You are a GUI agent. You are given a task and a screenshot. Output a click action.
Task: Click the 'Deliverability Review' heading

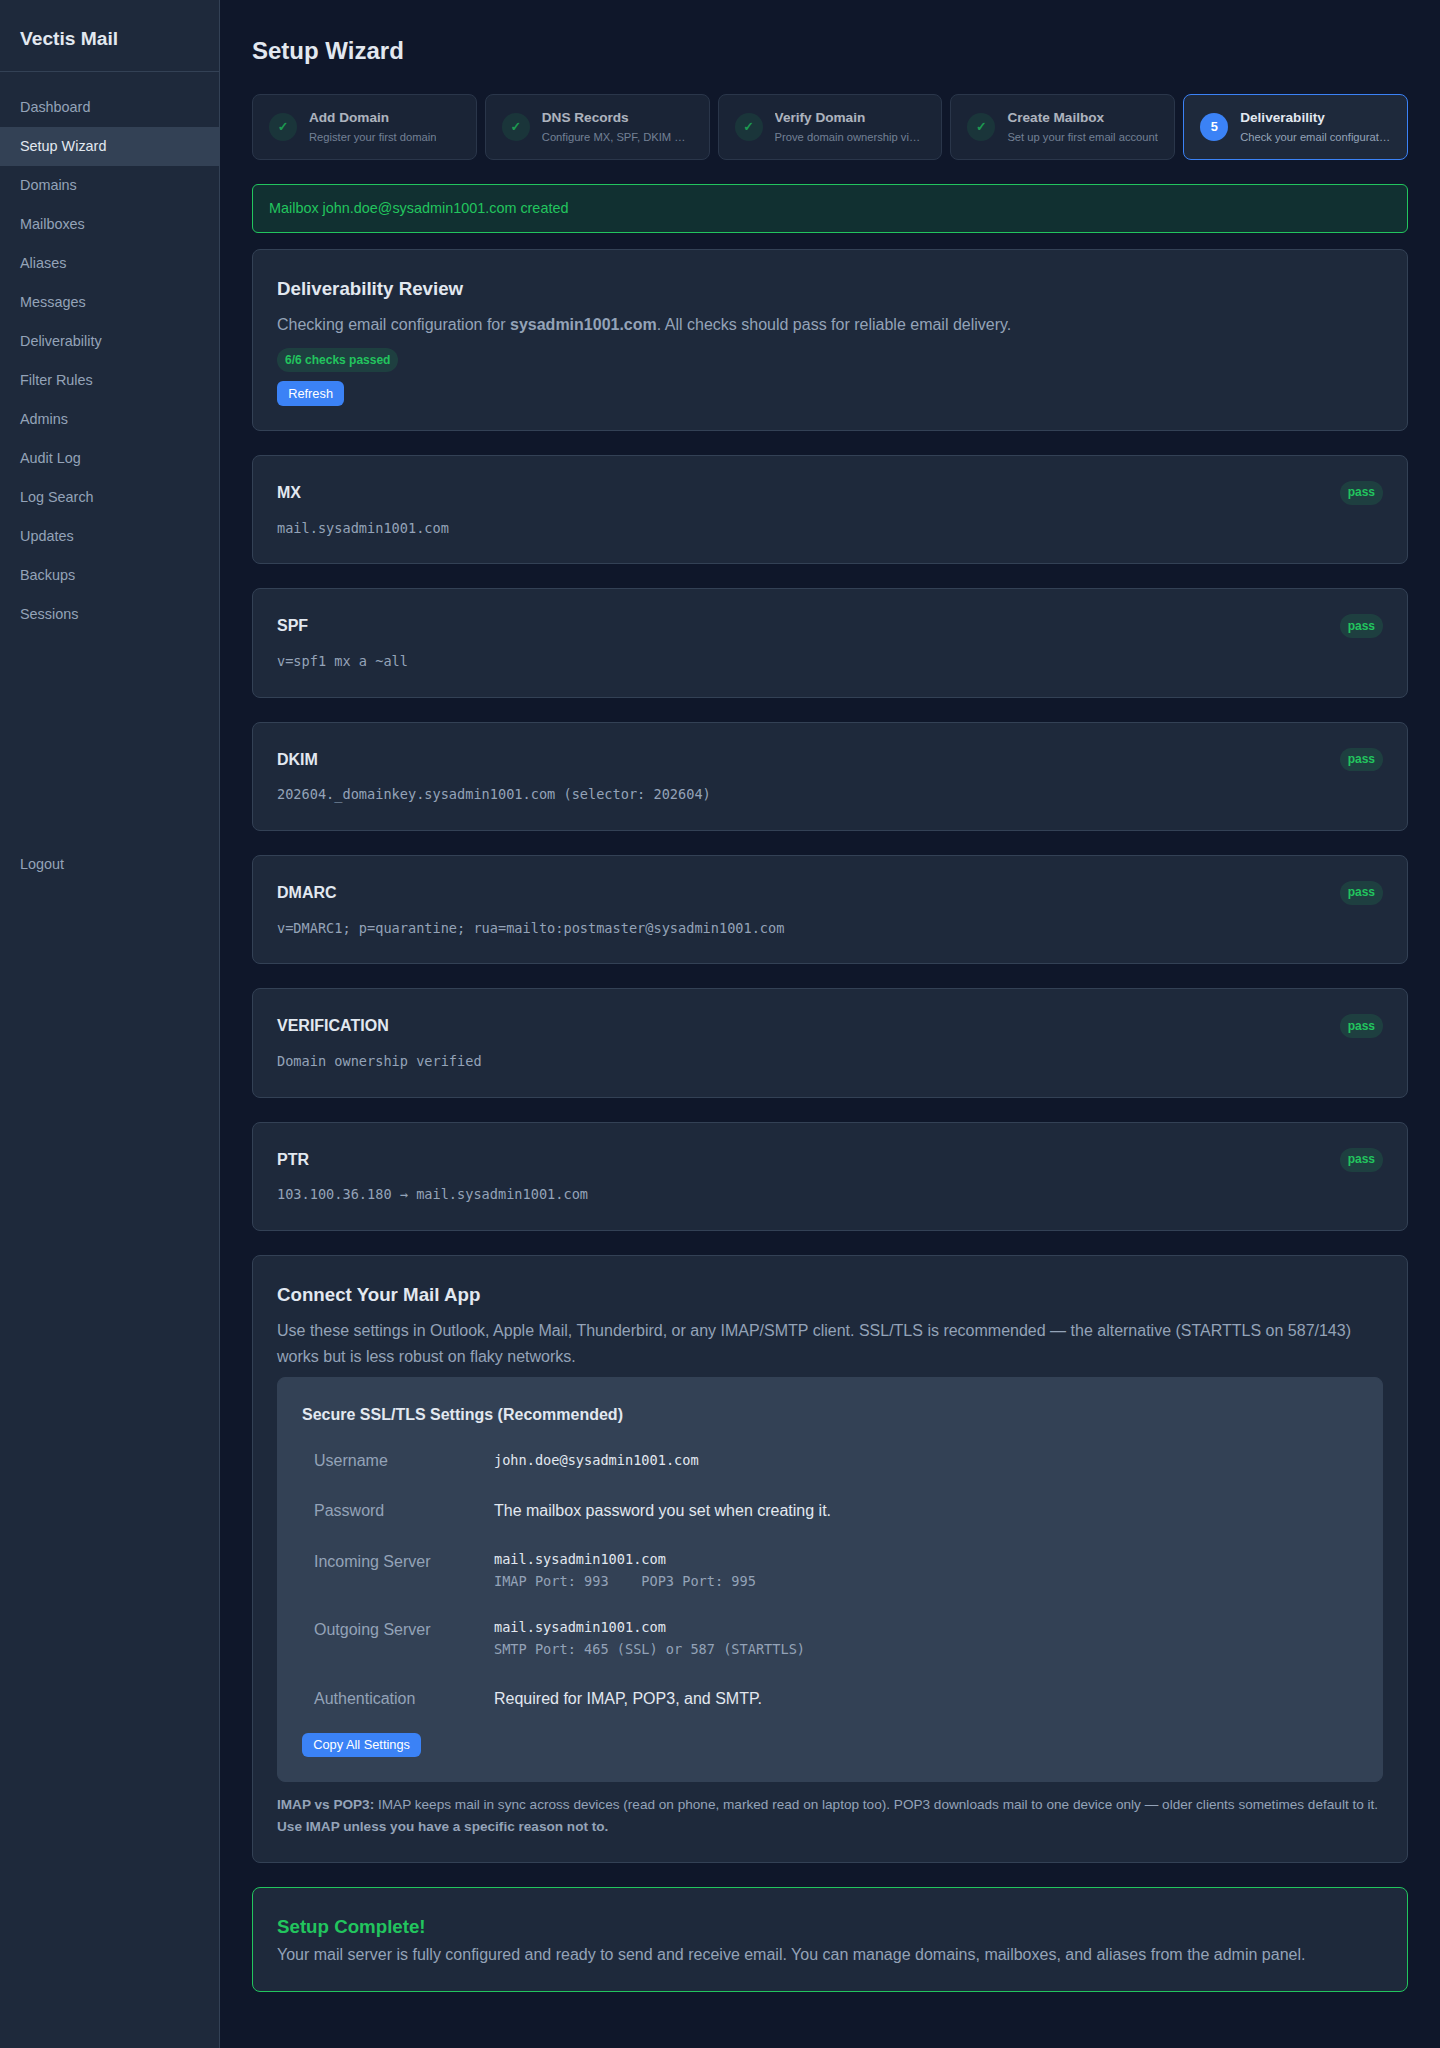(x=370, y=289)
